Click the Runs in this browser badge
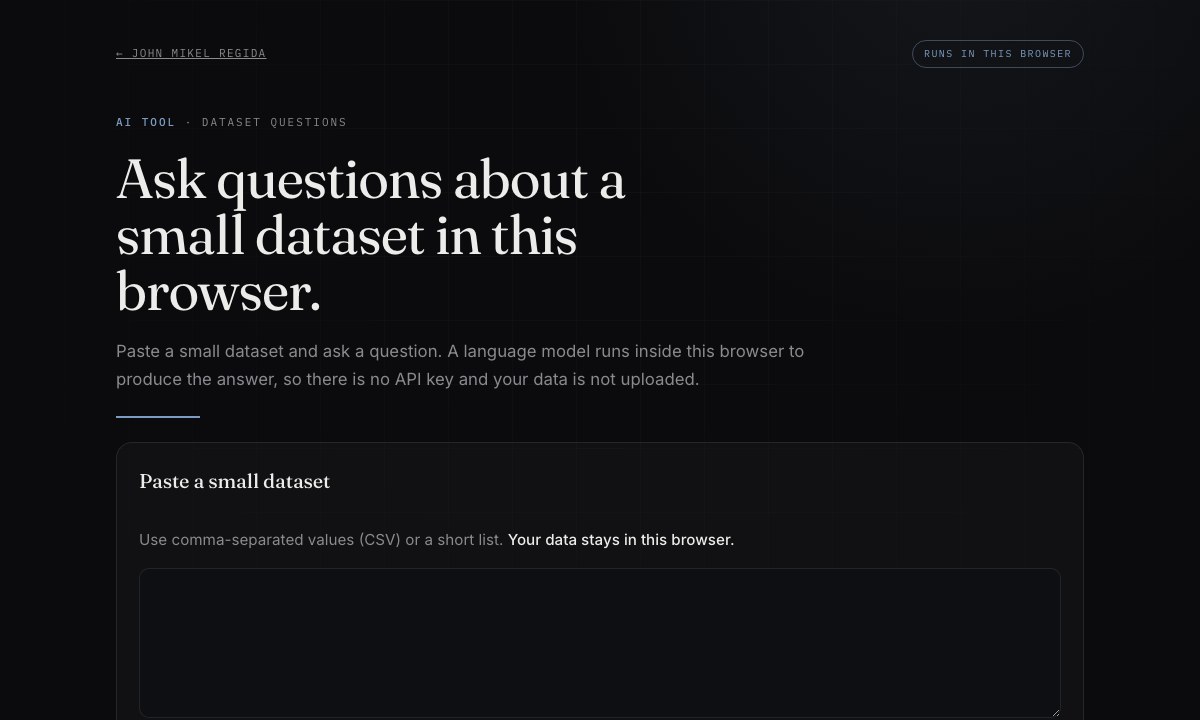The image size is (1200, 720). (997, 54)
